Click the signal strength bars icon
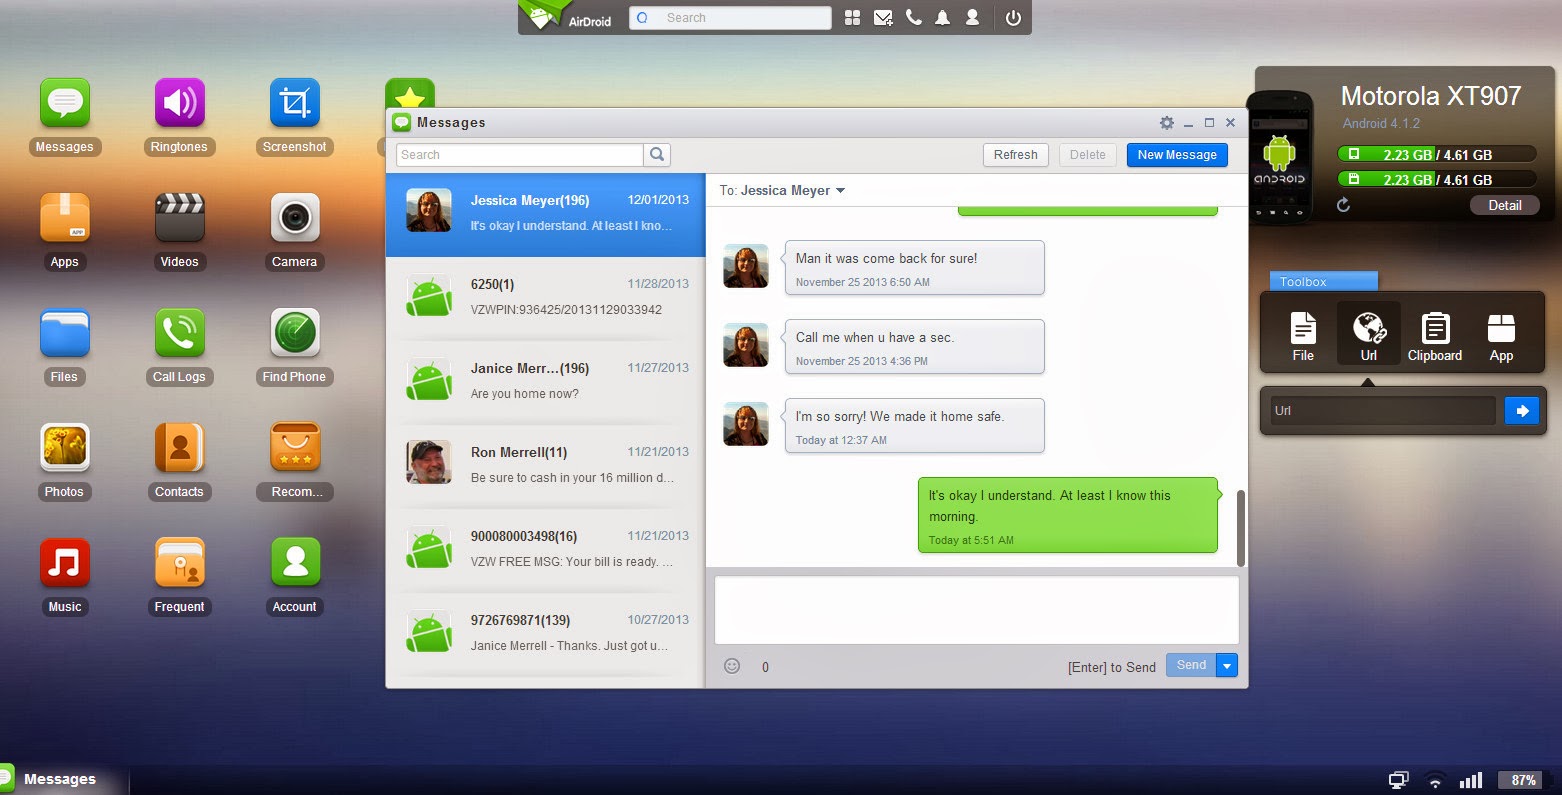1562x795 pixels. tap(1470, 780)
